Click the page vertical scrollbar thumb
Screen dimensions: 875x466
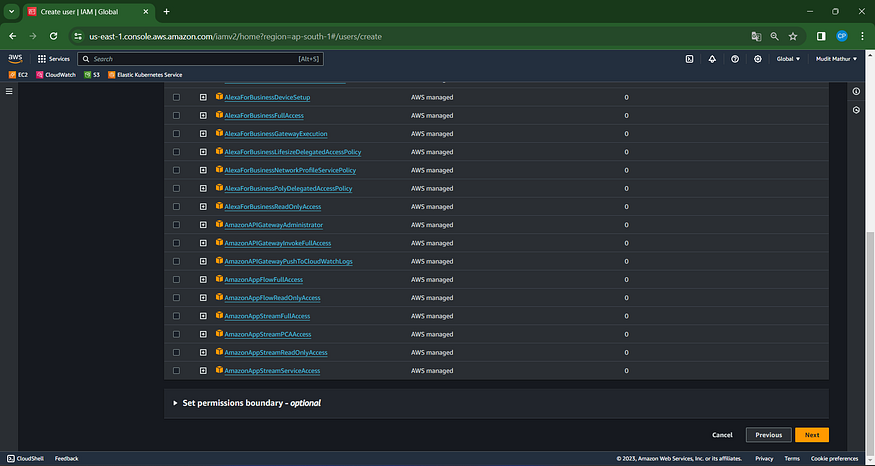click(x=869, y=340)
